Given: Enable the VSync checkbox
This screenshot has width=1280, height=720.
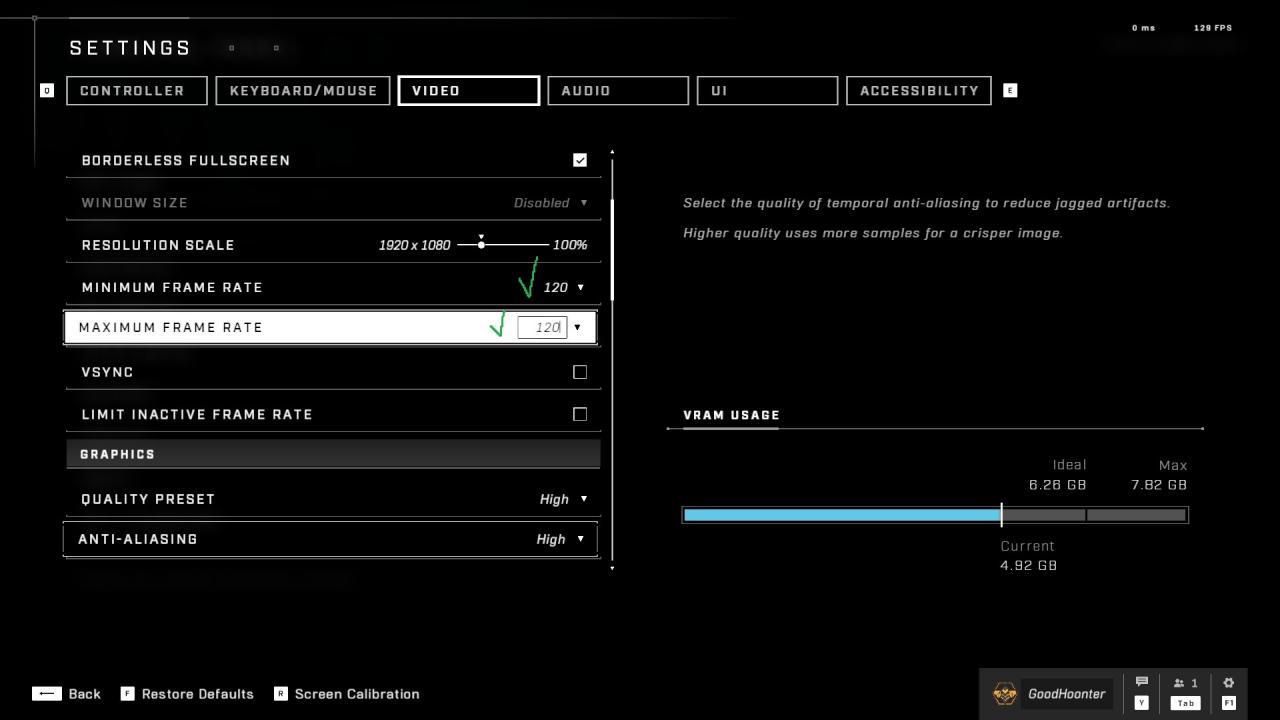Looking at the screenshot, I should (x=580, y=372).
